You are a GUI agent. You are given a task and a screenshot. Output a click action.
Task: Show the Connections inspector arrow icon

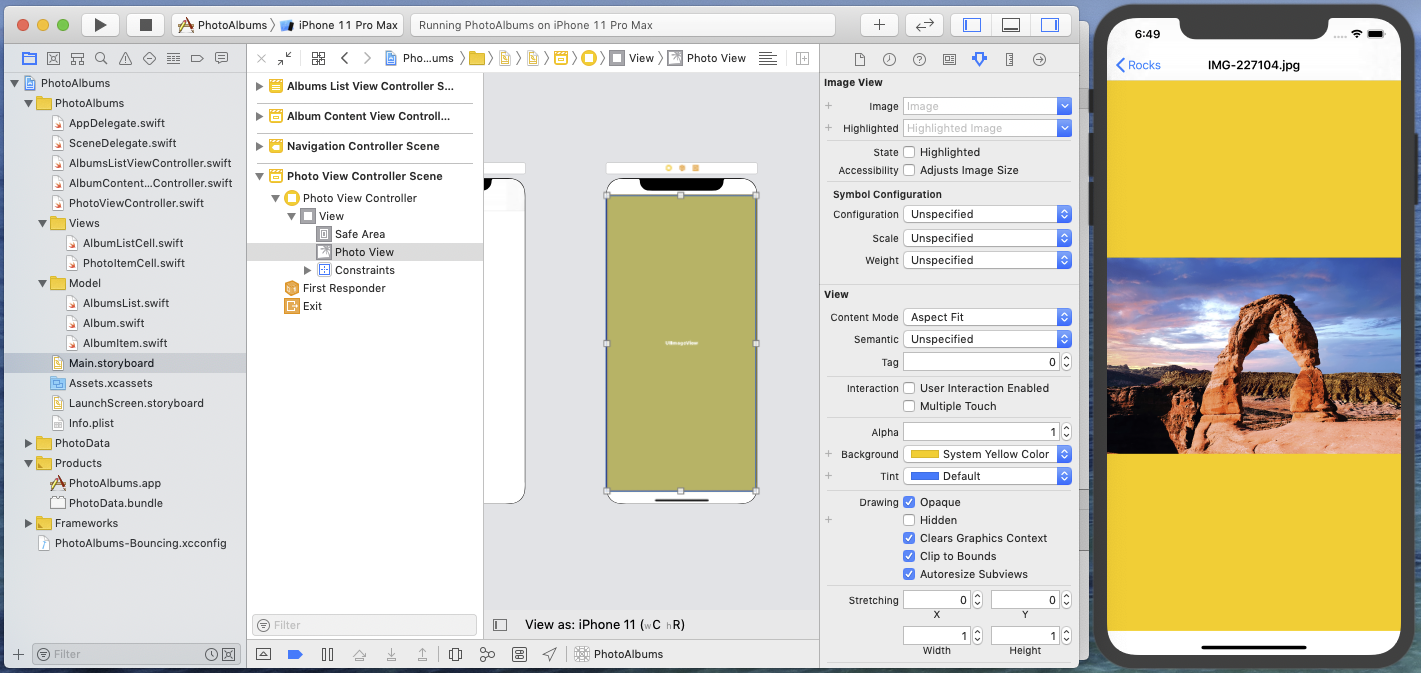tap(1039, 59)
